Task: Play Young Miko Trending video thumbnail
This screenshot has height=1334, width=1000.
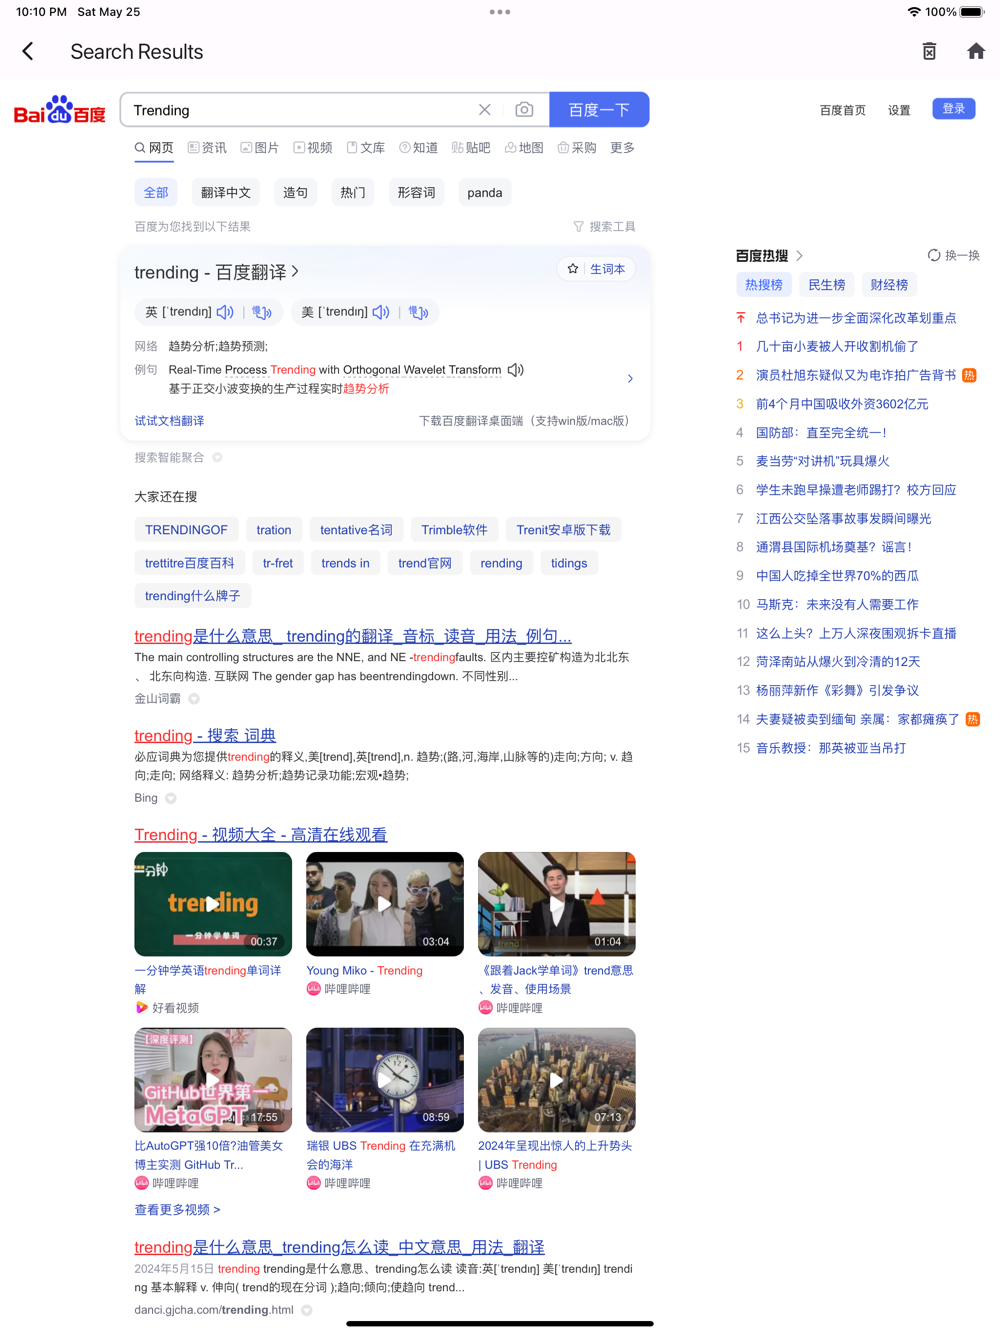Action: click(385, 904)
